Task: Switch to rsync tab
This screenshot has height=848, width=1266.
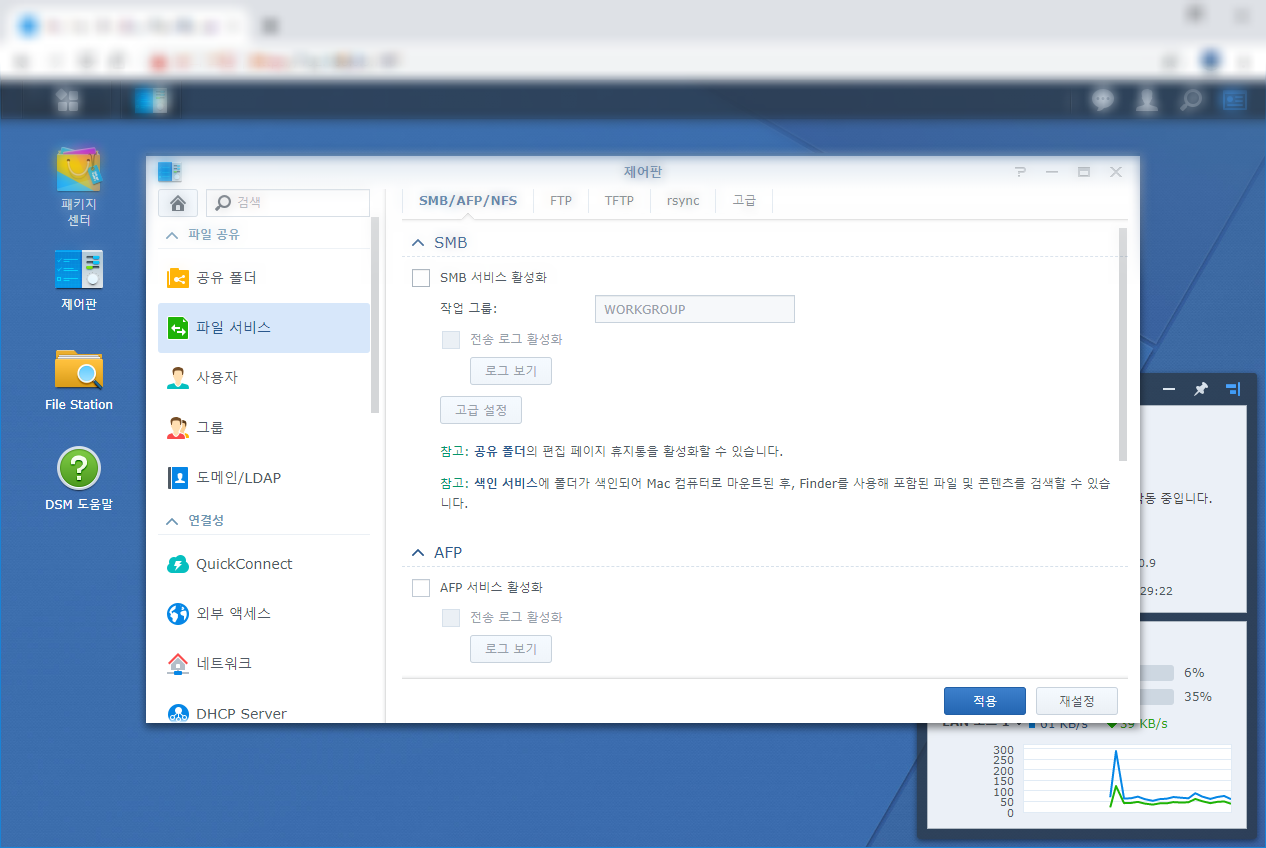Action: pyautogui.click(x=683, y=201)
